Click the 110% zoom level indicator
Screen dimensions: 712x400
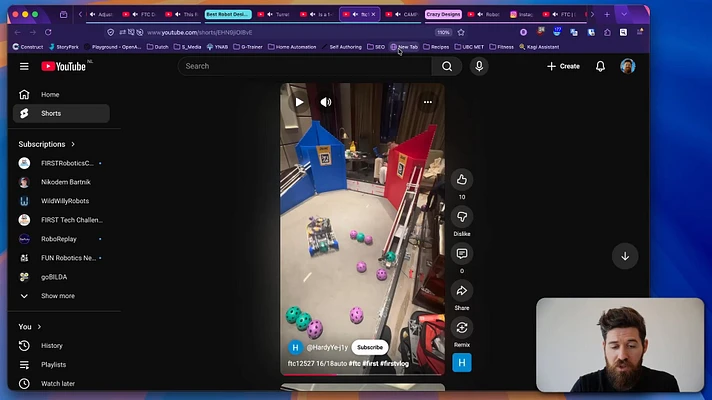[x=443, y=33]
